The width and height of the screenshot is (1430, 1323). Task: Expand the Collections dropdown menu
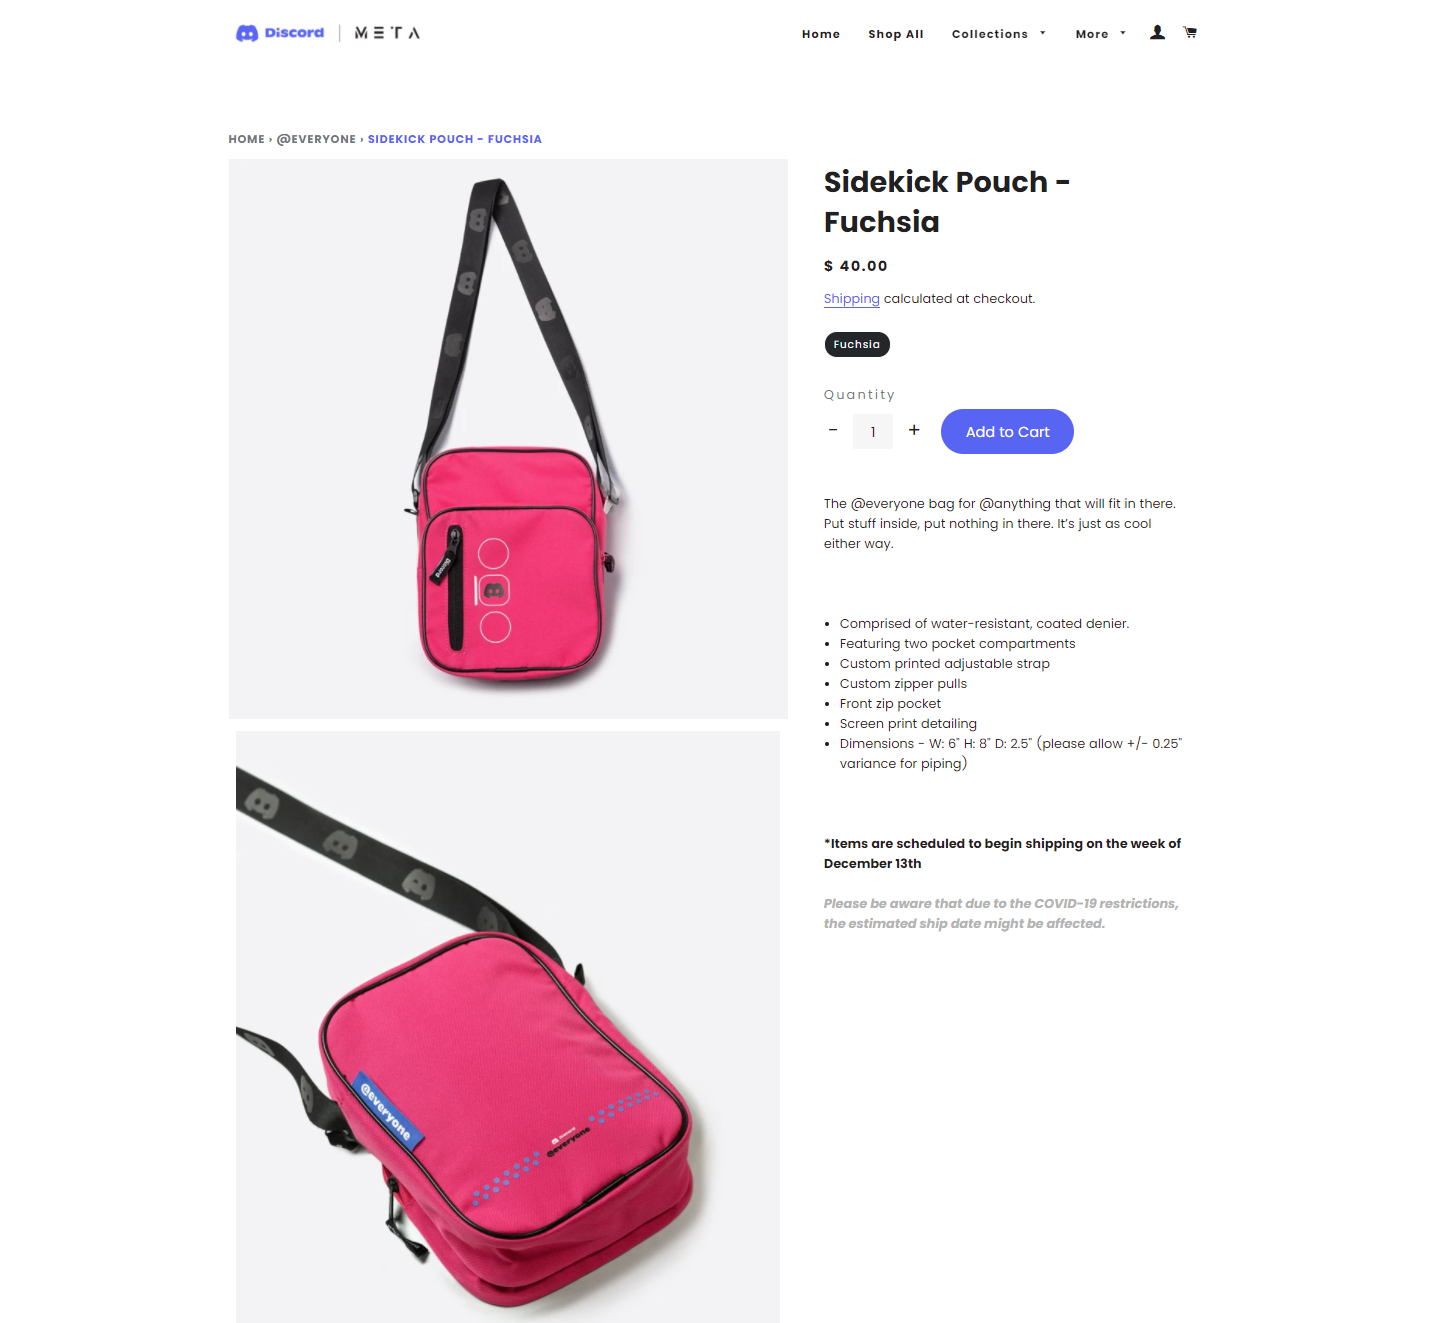point(999,34)
